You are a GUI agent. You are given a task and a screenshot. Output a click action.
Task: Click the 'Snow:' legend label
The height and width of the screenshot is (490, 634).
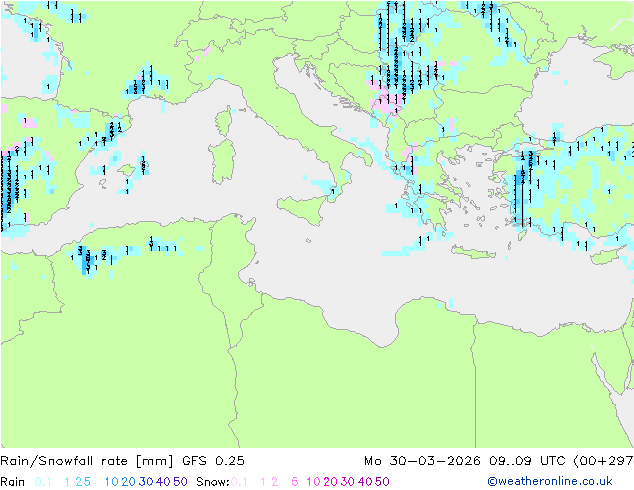tap(213, 482)
